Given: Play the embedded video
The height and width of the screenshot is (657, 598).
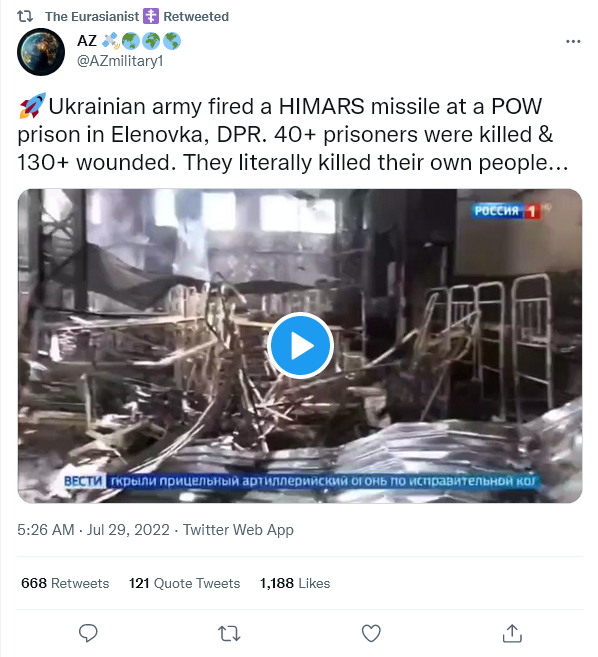Looking at the screenshot, I should tap(300, 346).
